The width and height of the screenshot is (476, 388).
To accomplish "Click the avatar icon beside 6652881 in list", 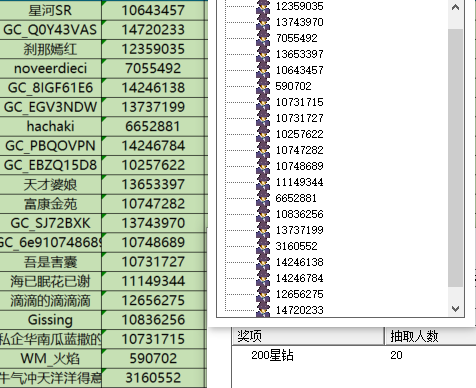I will click(x=263, y=198).
